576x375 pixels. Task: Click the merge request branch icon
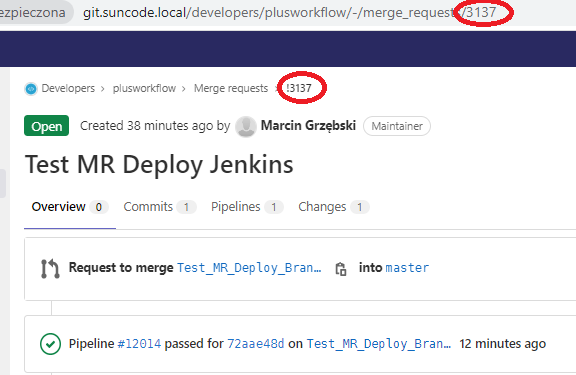click(x=50, y=268)
